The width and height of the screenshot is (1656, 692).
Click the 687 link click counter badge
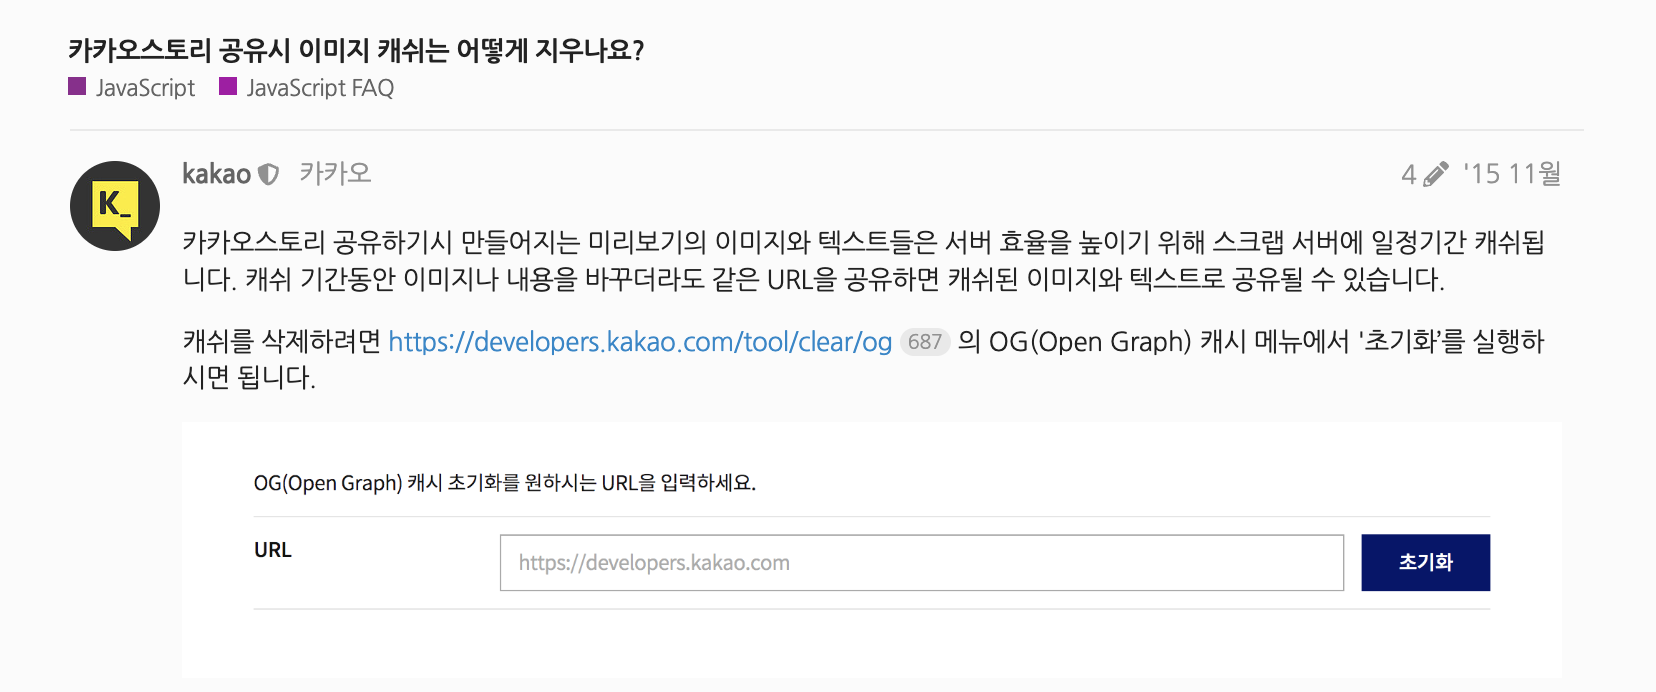[x=925, y=342]
